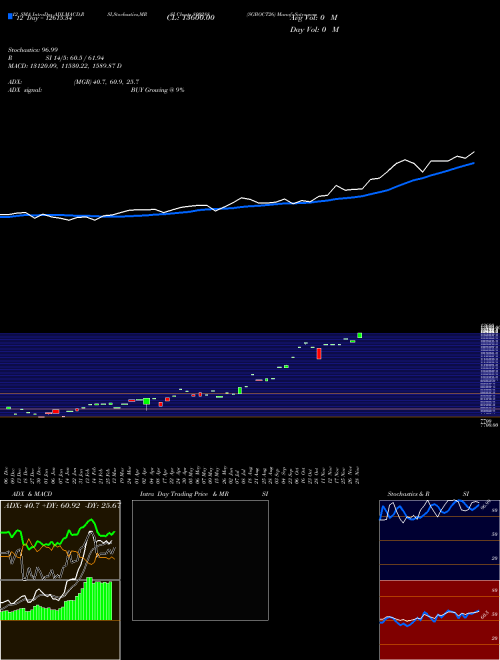
Task: Select the '12 Day = 12615.34' SMA value
Action: (x=44, y=18)
